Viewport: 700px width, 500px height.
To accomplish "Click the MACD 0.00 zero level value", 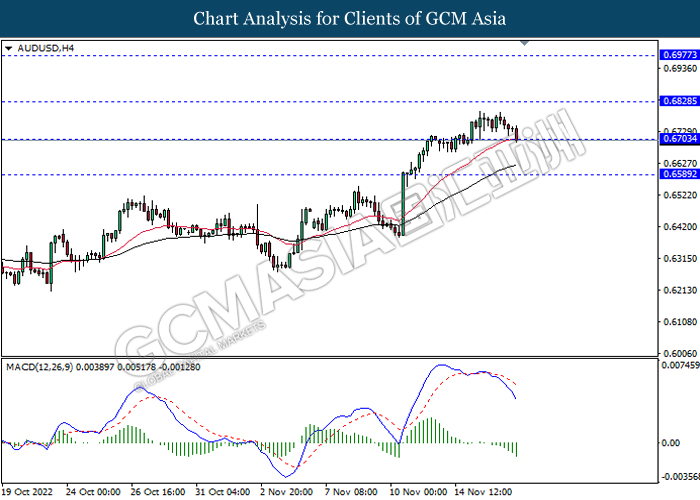I will [670, 443].
